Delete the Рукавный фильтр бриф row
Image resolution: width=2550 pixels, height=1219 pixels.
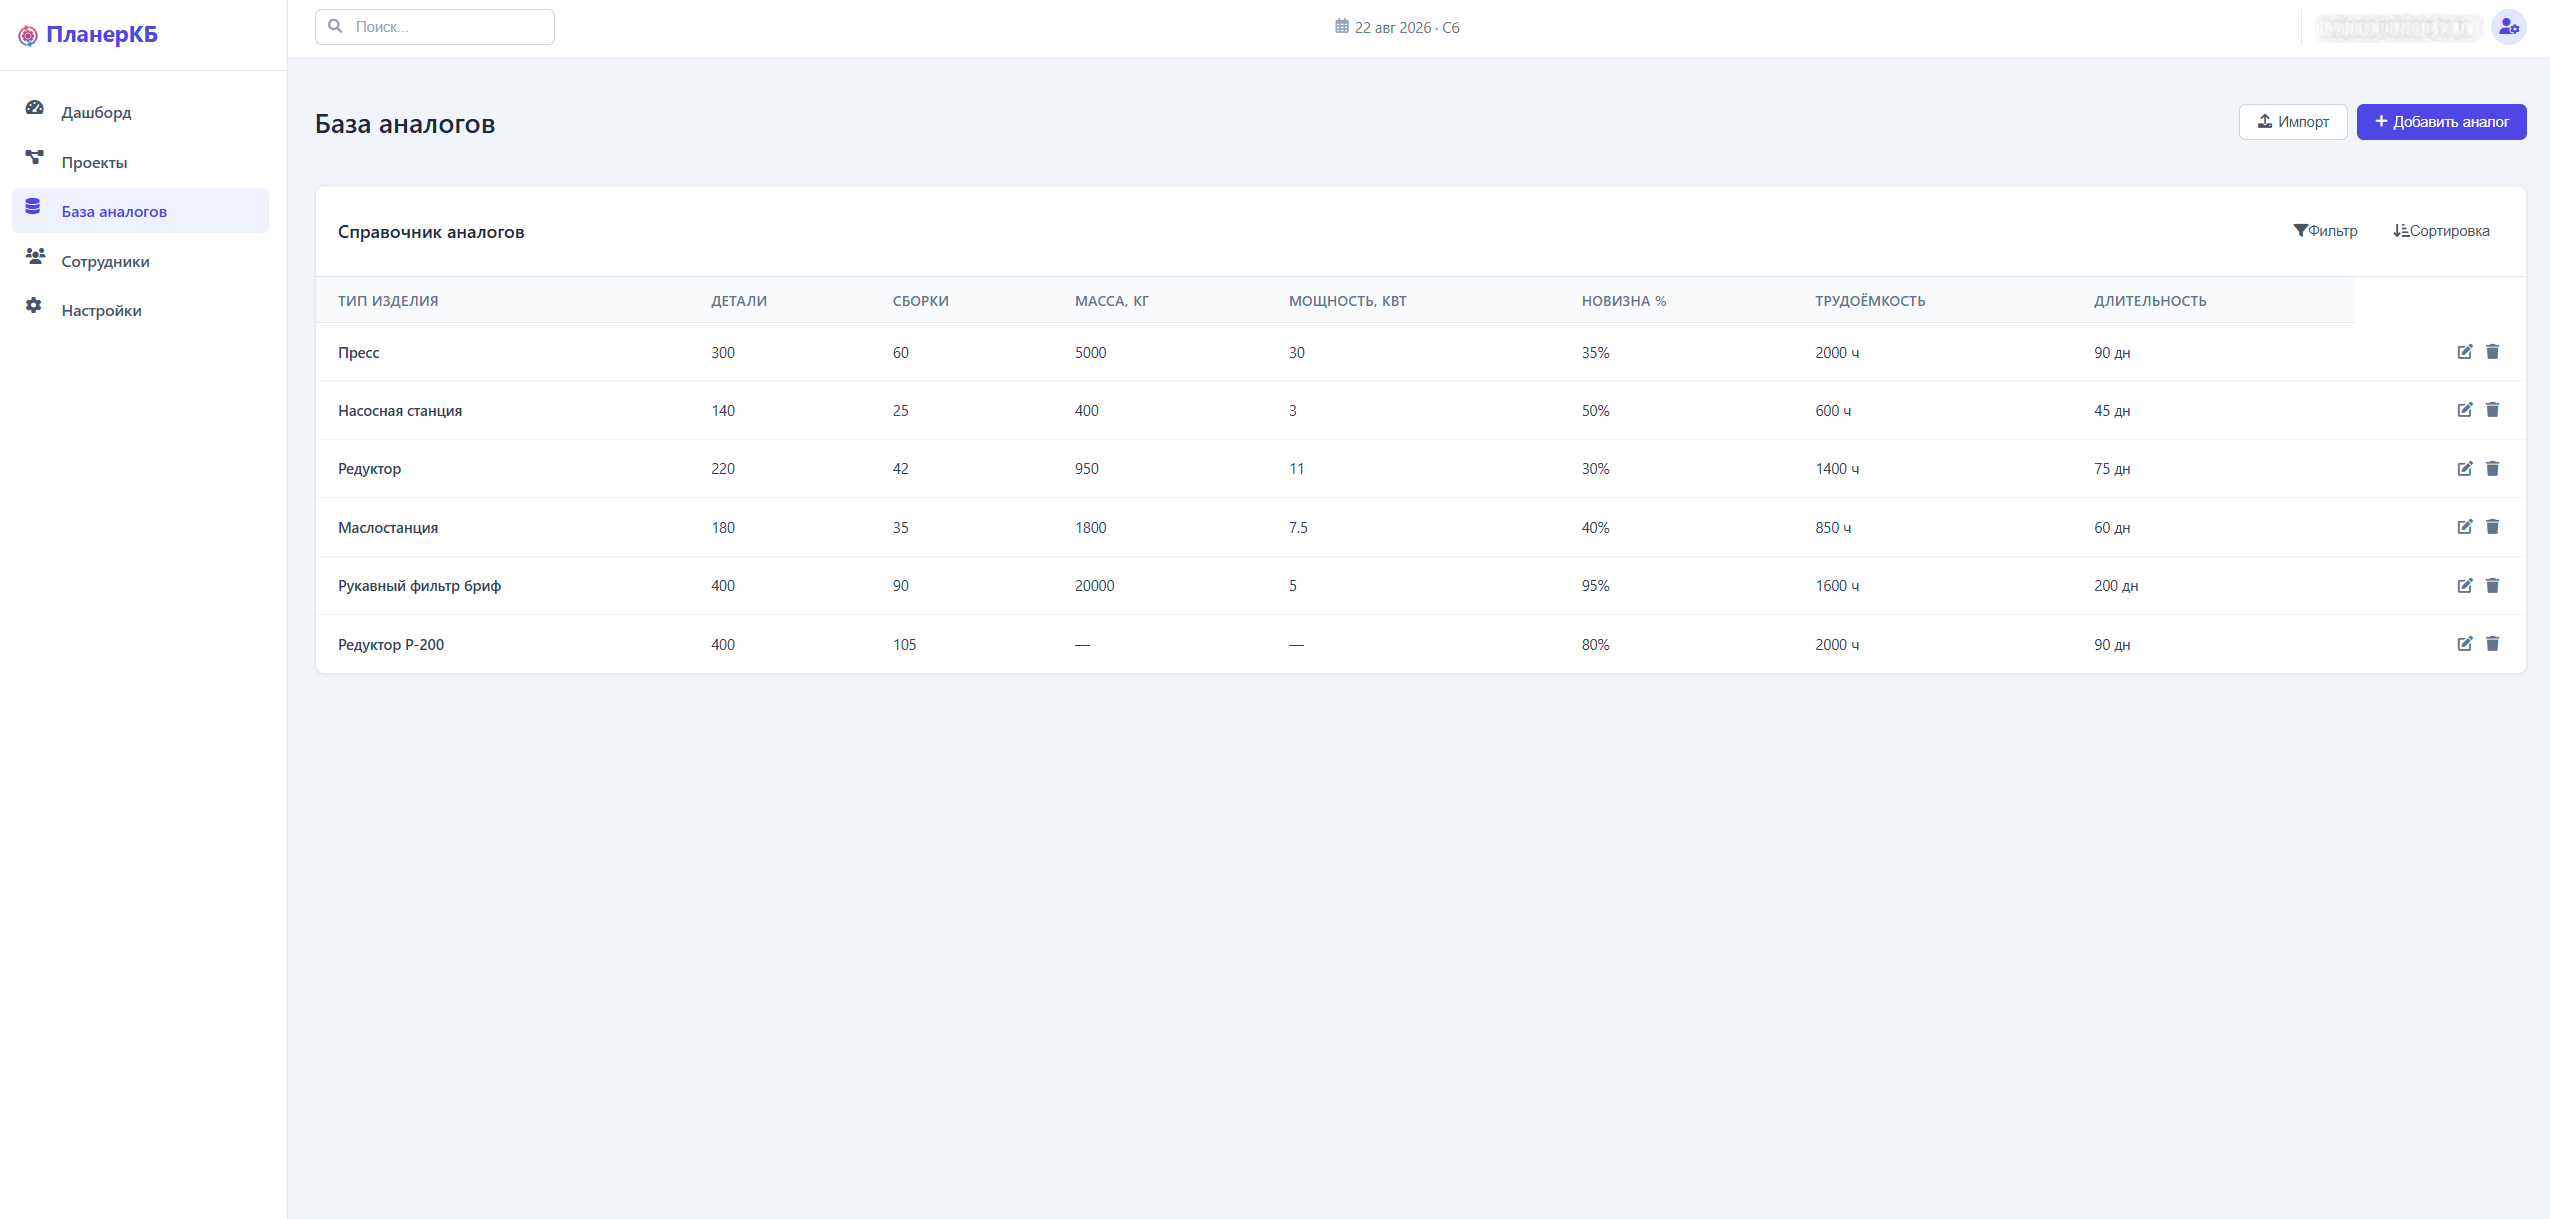pyautogui.click(x=2492, y=586)
